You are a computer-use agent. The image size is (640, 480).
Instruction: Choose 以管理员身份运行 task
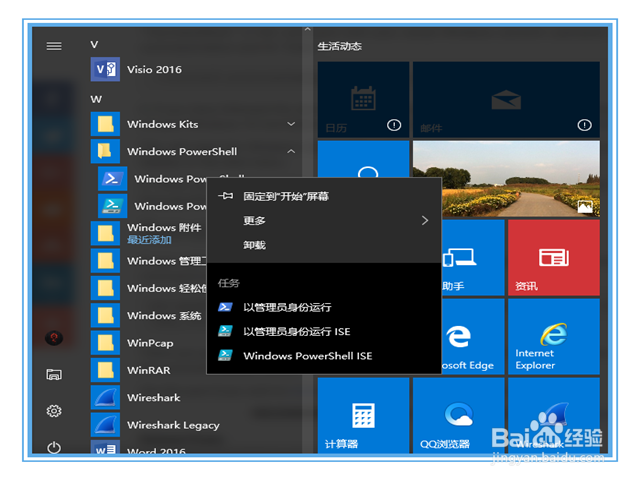[324, 307]
